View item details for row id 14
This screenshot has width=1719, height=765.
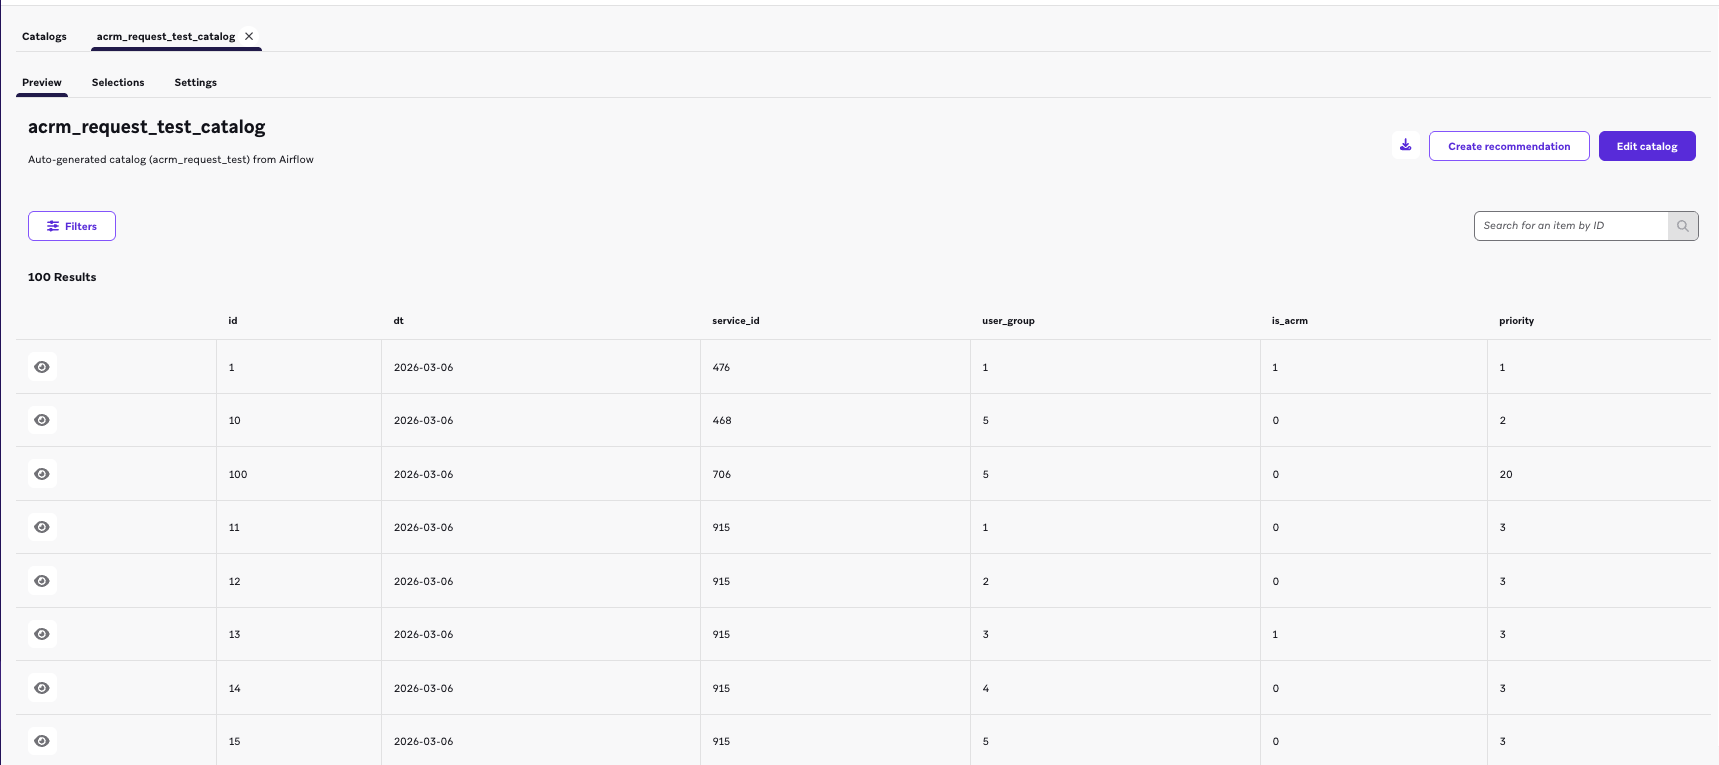click(42, 688)
